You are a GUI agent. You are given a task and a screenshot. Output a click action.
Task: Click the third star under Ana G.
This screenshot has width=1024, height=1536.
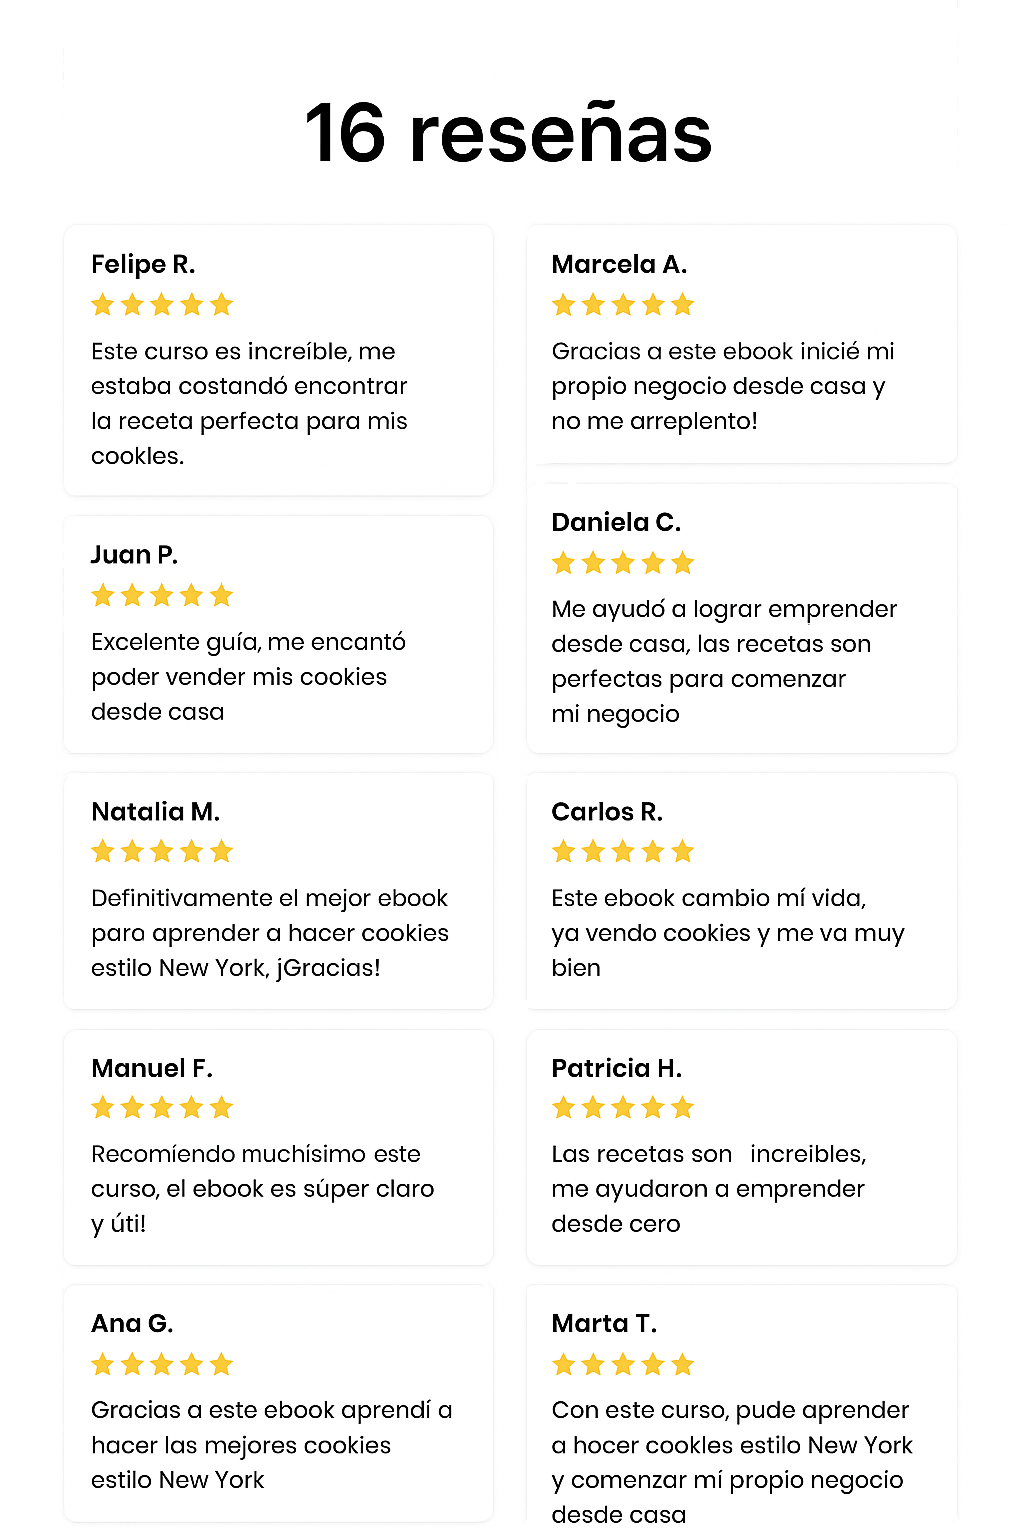pyautogui.click(x=162, y=1365)
